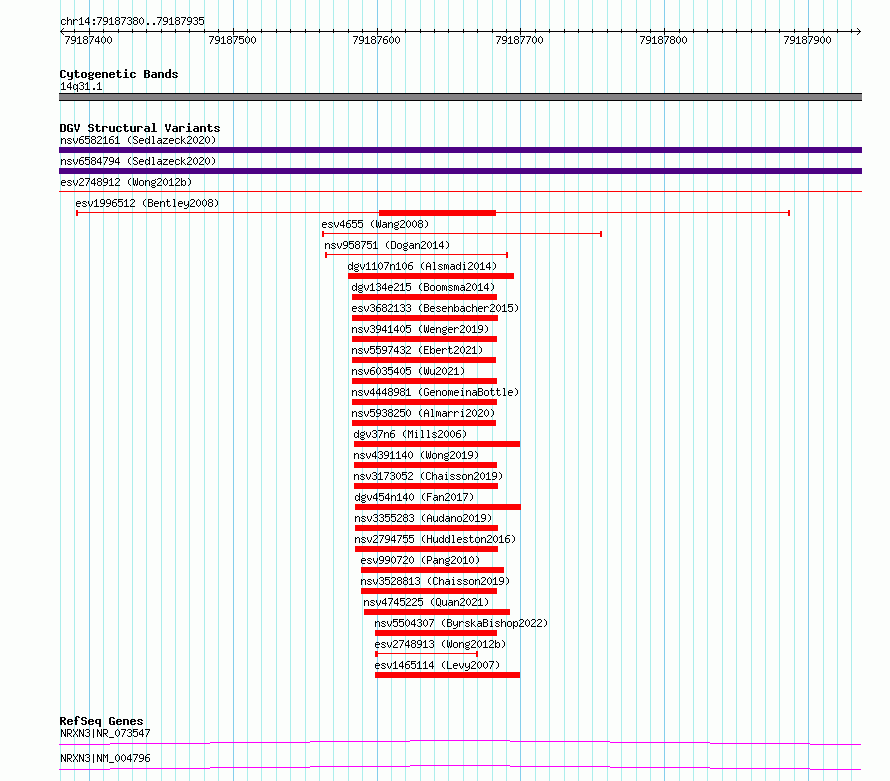The image size is (890, 781).
Task: Click ruler position 79187500
Action: click(232, 40)
